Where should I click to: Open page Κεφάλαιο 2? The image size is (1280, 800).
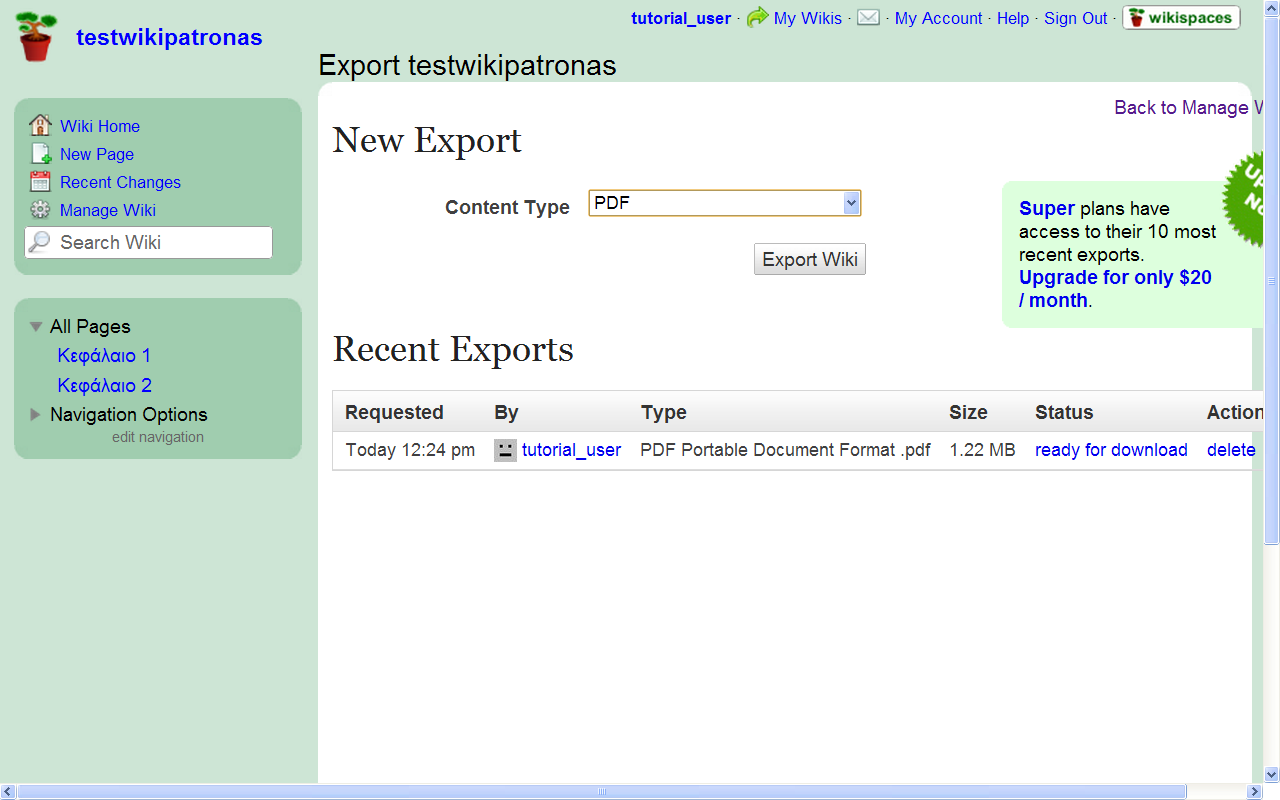(x=104, y=385)
